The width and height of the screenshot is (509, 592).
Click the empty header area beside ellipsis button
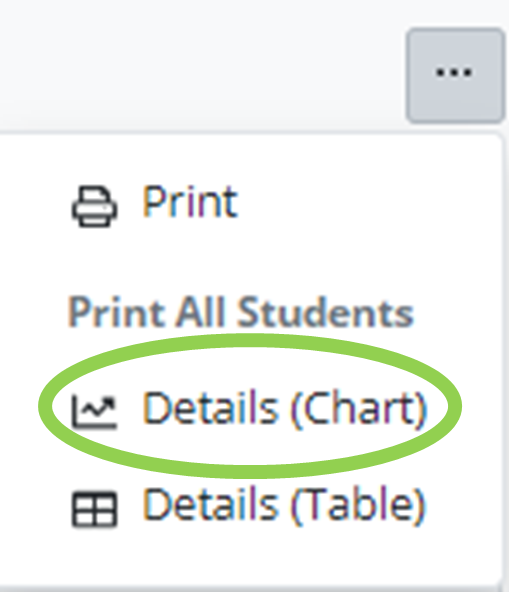pos(200,64)
